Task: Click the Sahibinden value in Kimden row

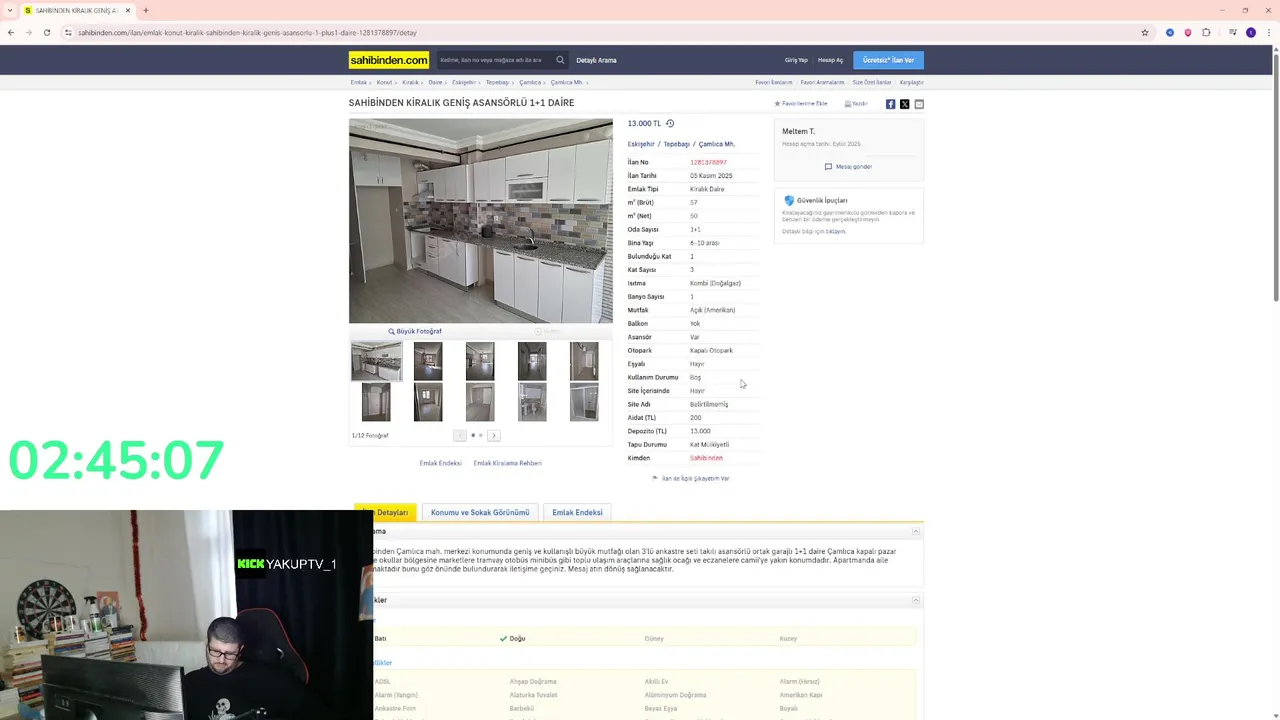Action: (x=706, y=458)
